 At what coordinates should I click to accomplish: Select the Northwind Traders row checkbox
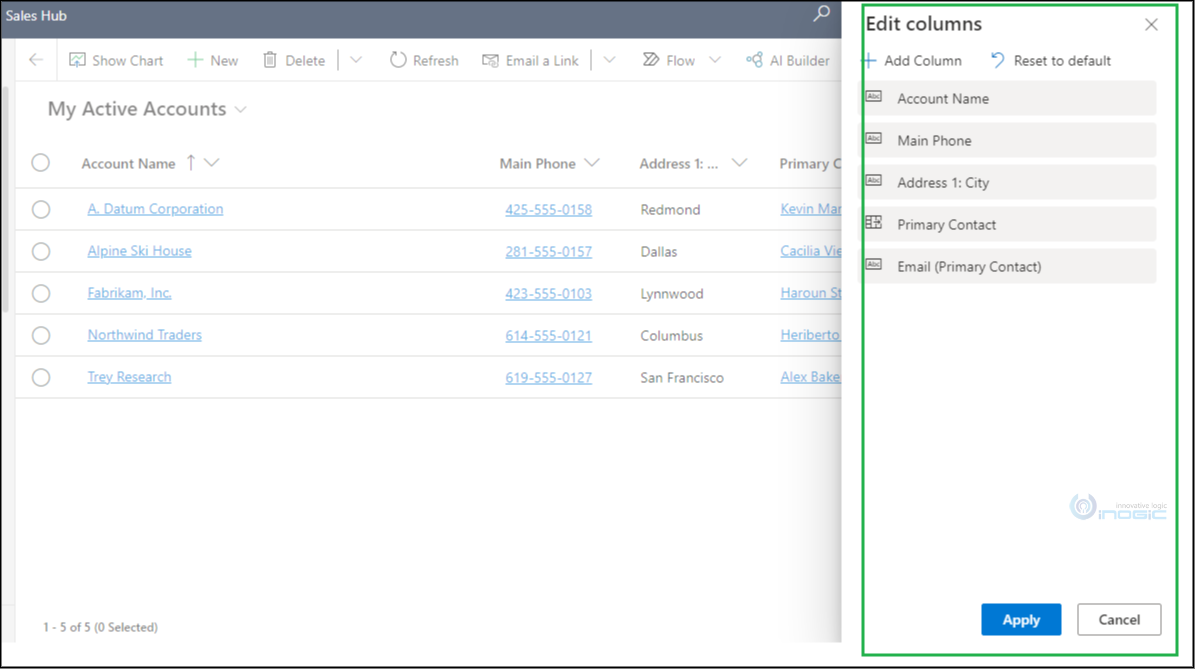(40, 335)
